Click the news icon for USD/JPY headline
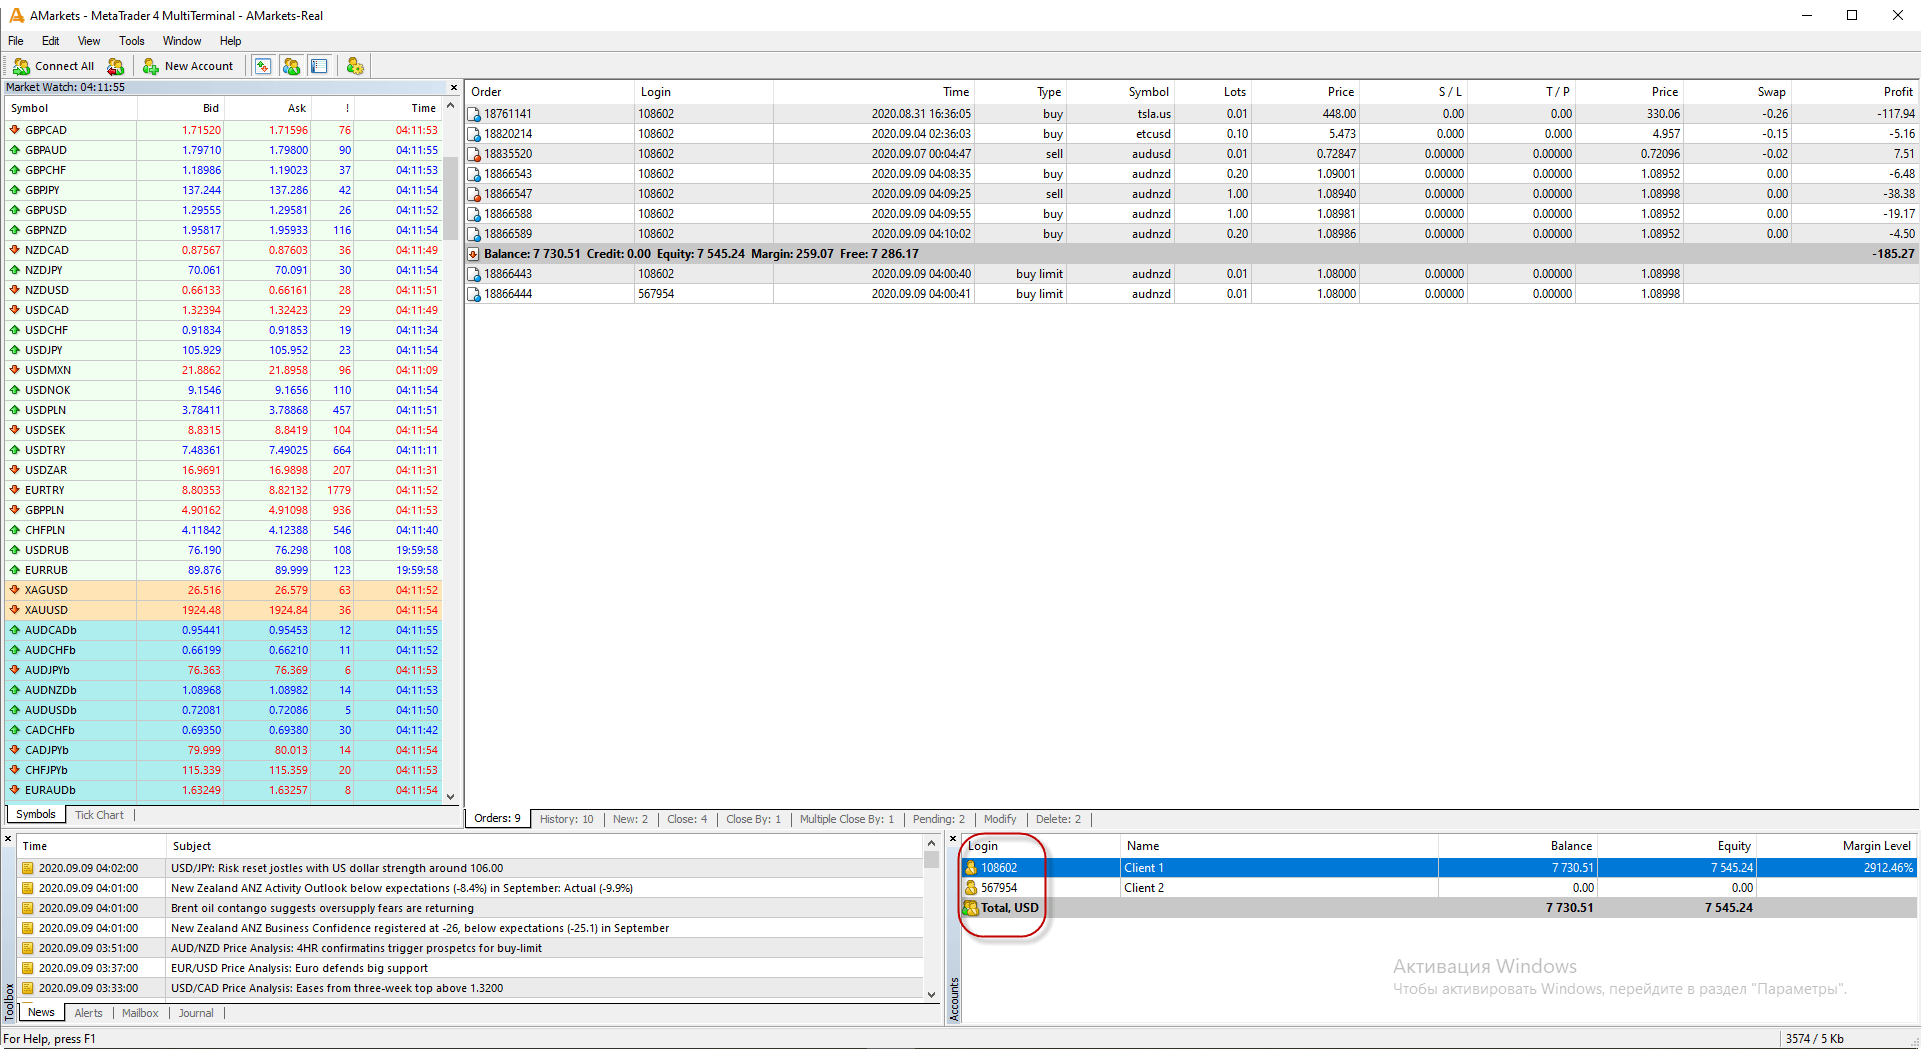This screenshot has height=1049, width=1921. click(x=28, y=868)
